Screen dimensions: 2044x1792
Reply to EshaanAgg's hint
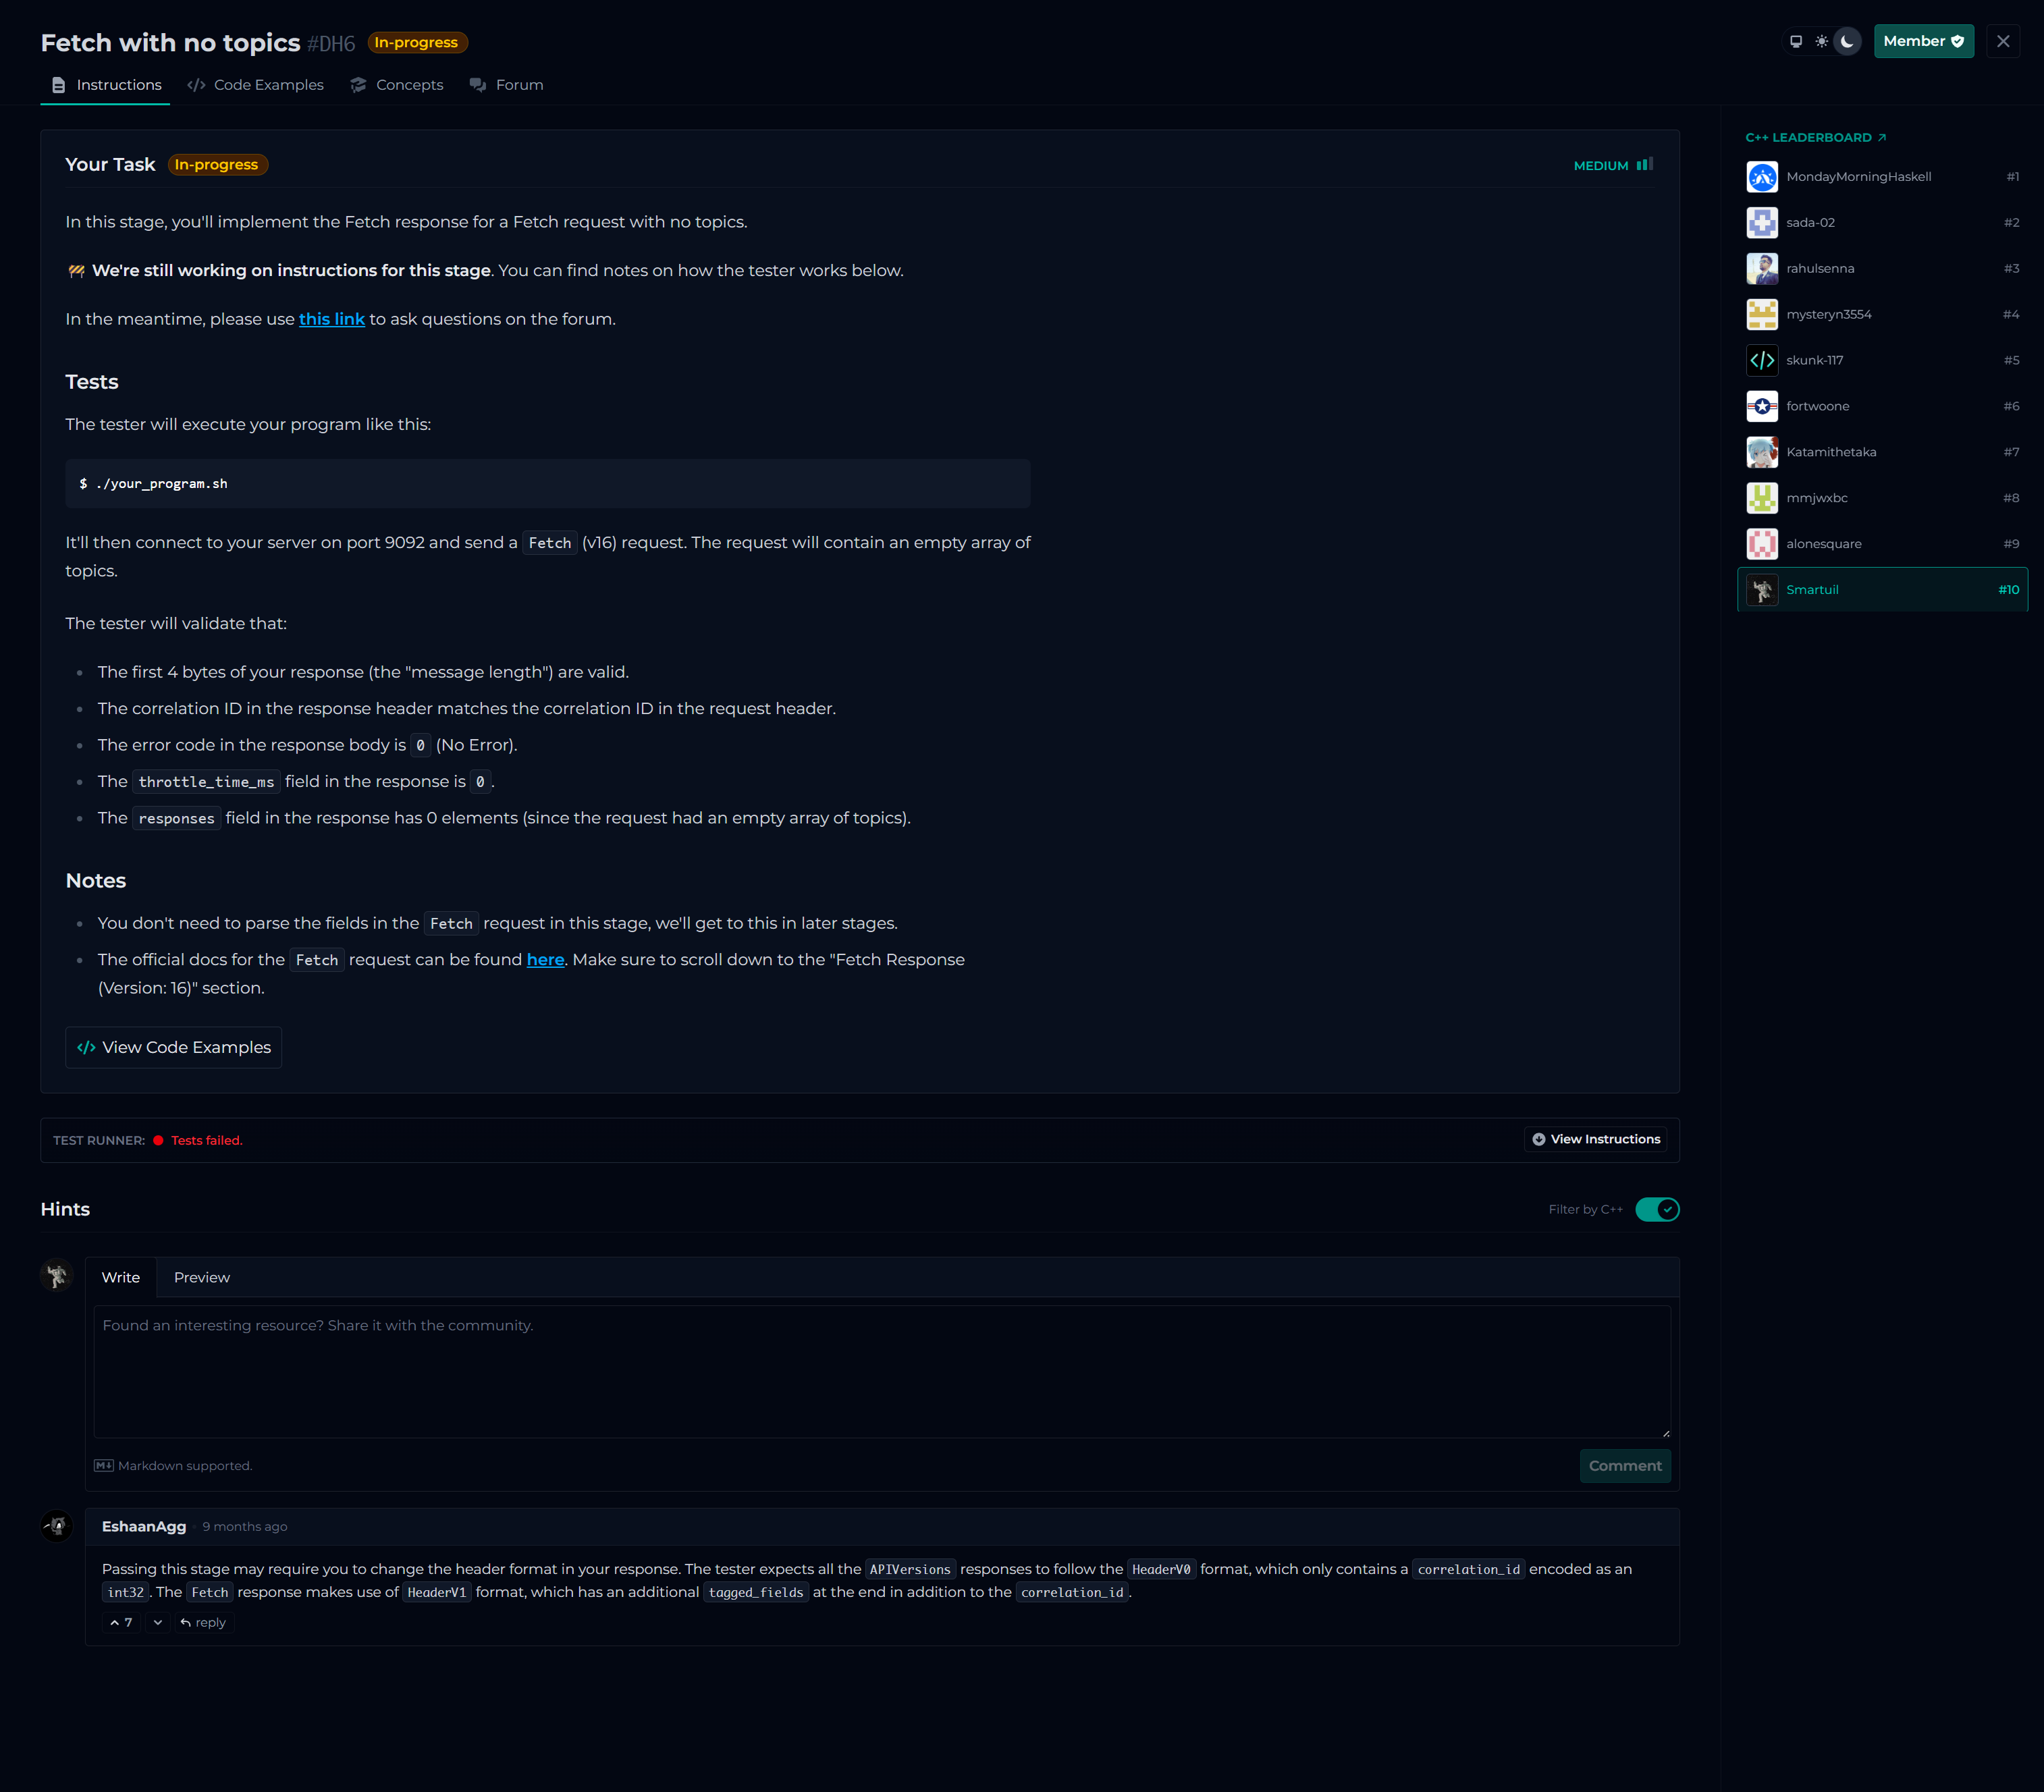point(203,1622)
